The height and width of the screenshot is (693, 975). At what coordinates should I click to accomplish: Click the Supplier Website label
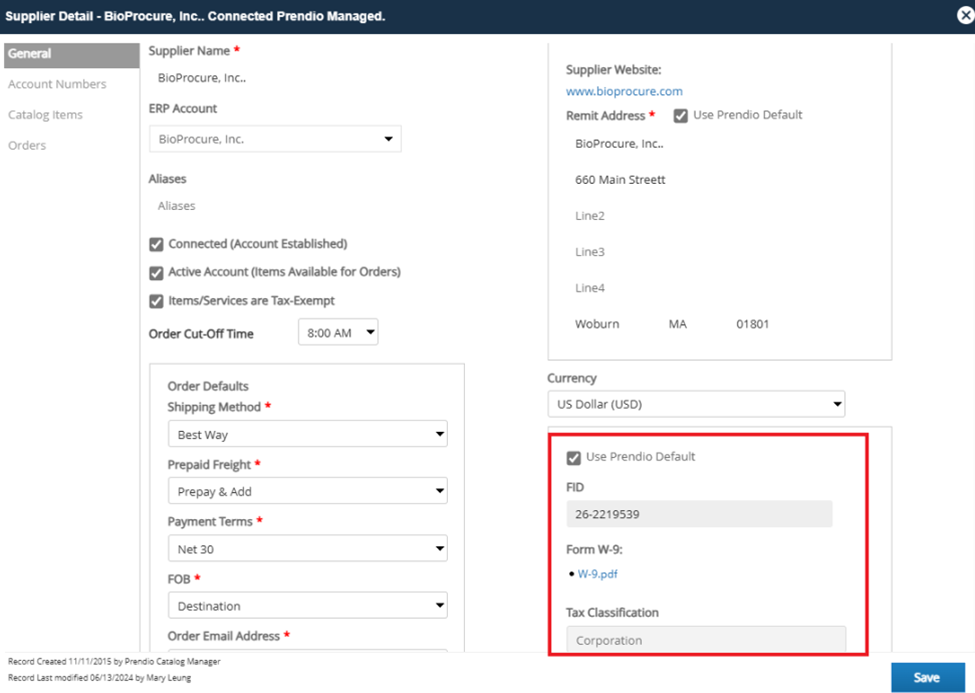[613, 70]
